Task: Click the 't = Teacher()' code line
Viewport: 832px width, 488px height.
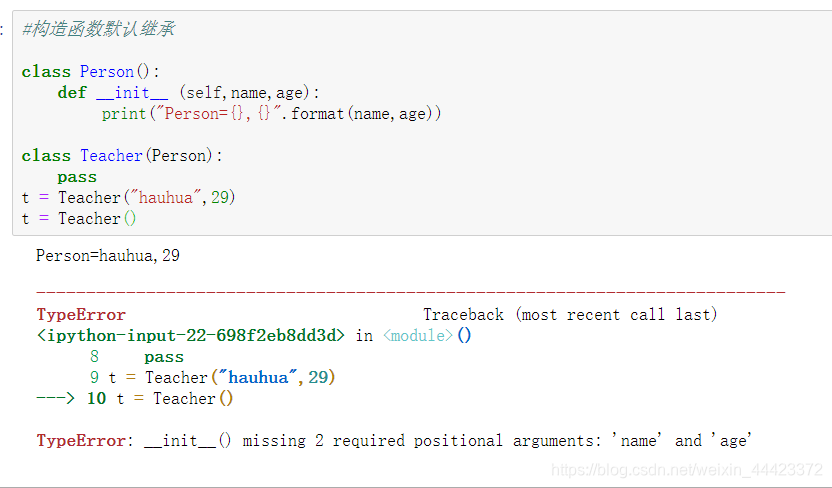Action: tap(79, 219)
